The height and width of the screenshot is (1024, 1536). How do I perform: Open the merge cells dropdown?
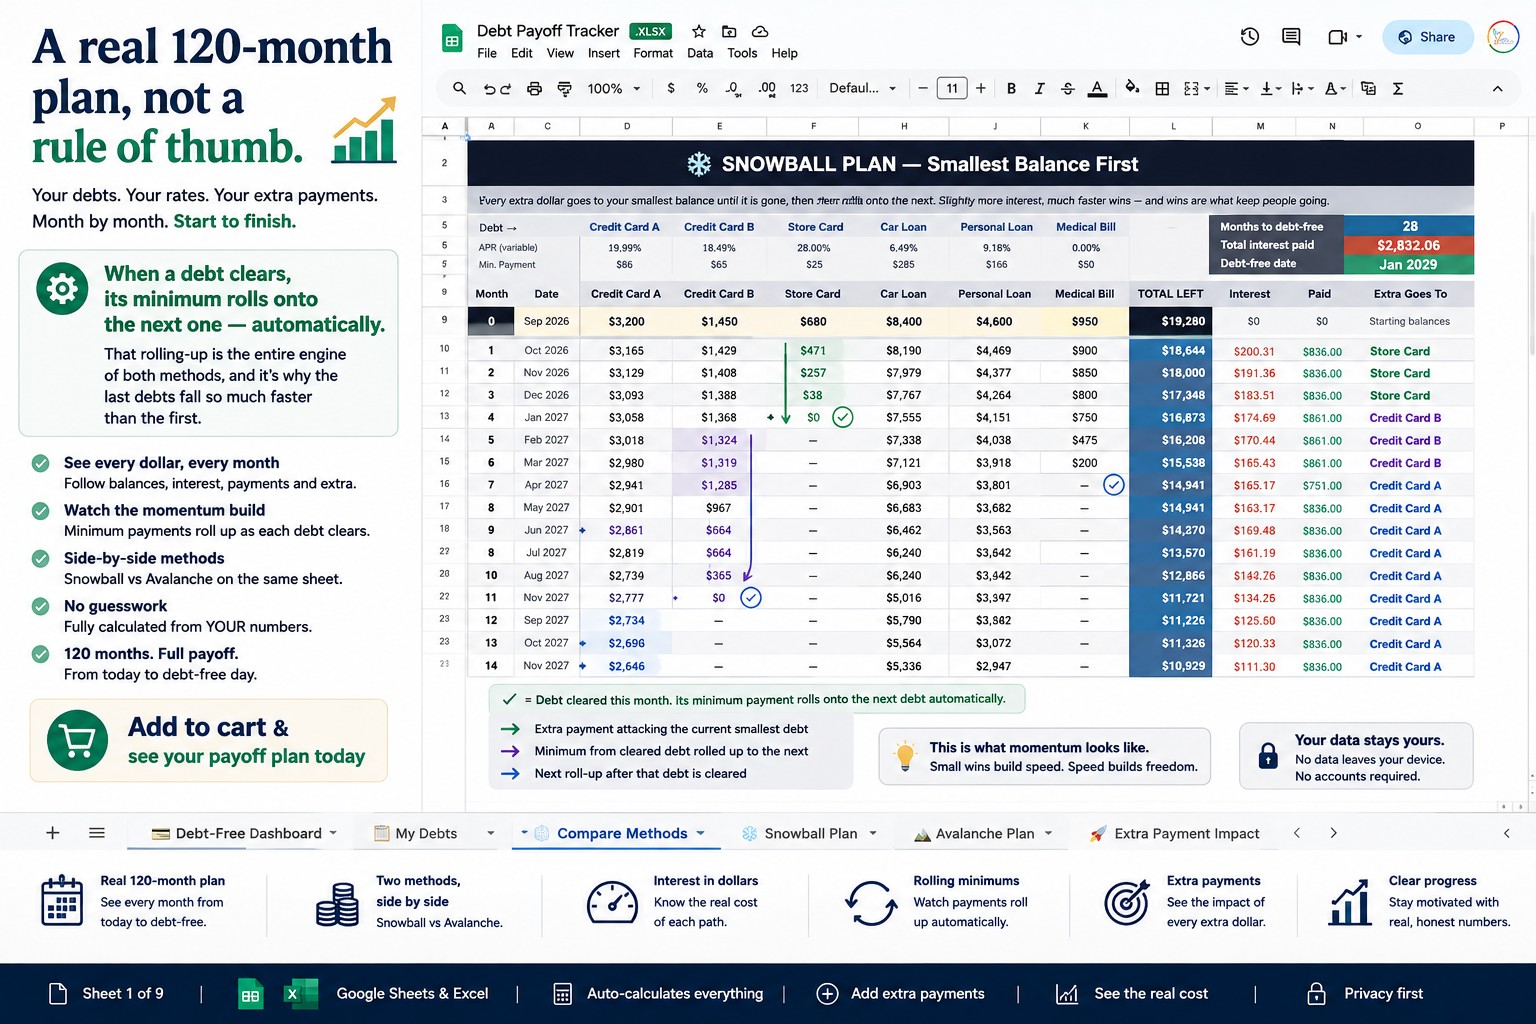(x=1196, y=89)
